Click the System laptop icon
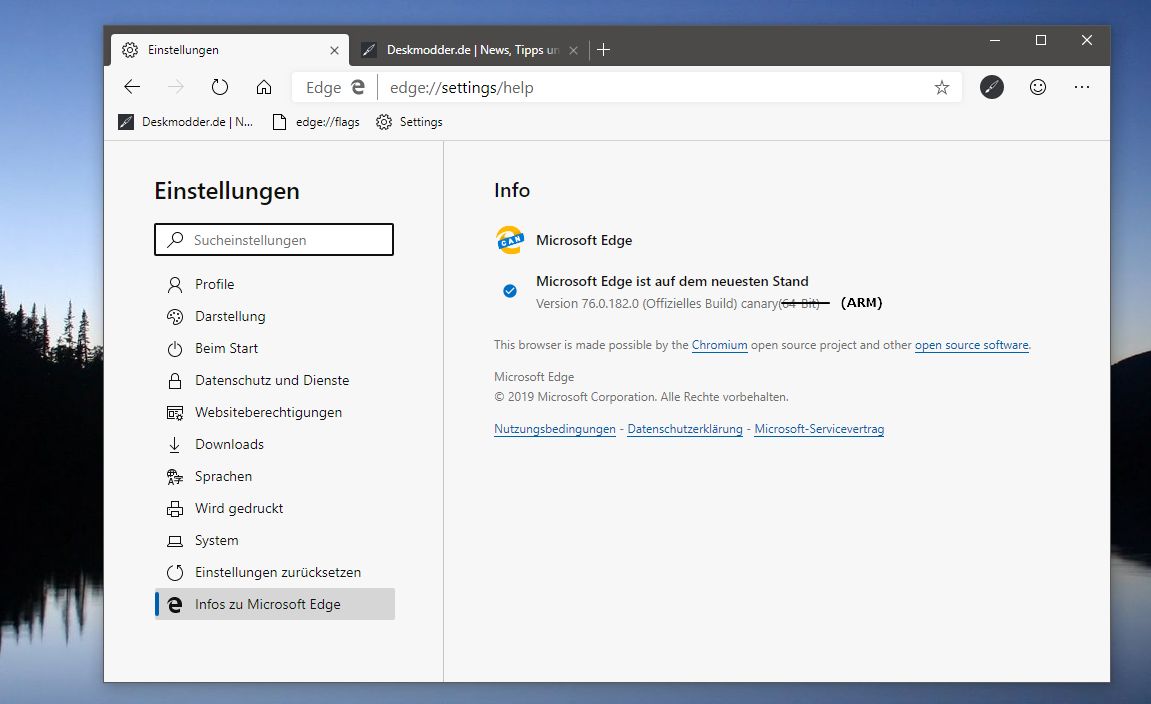1151x704 pixels. coord(175,541)
